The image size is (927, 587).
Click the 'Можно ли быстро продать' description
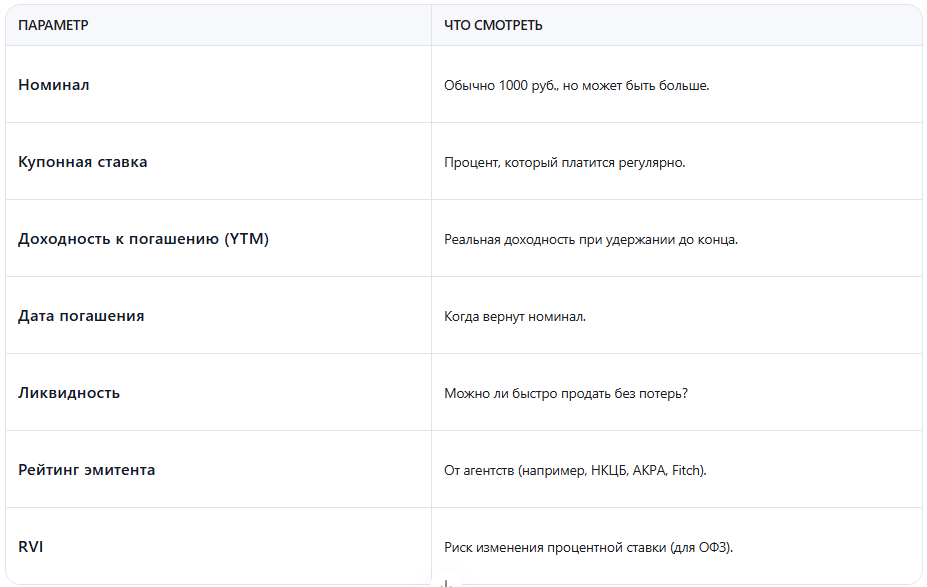pos(566,394)
